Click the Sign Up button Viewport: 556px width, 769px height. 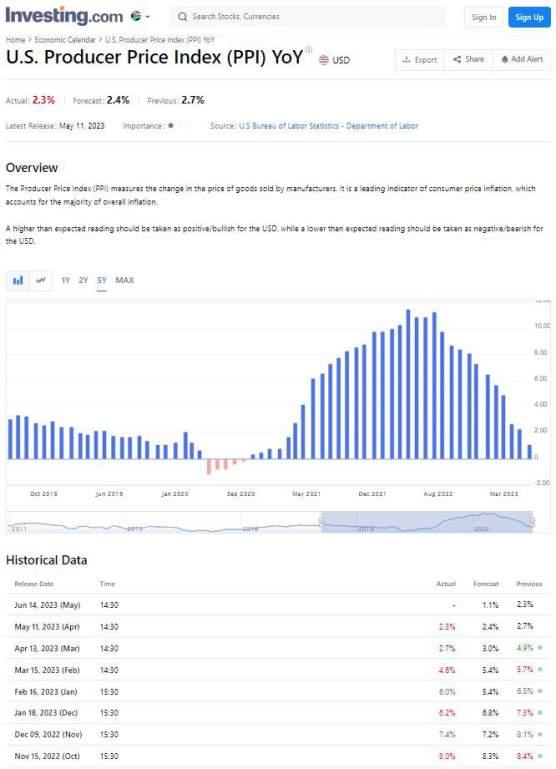(529, 17)
